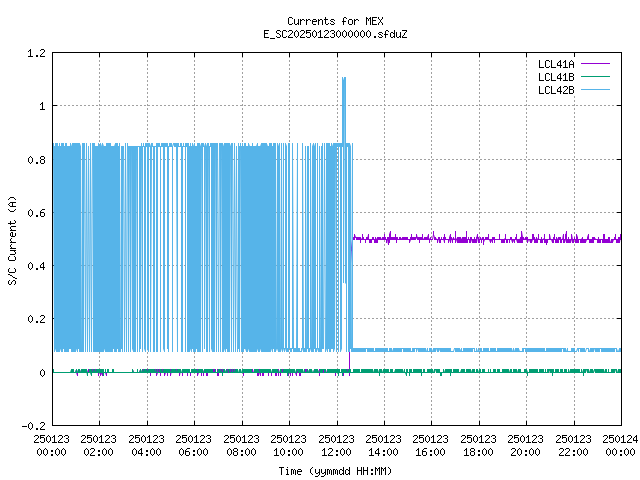Click the x-axis tick 250123 18:00
This screenshot has width=640, height=480.
[x=479, y=445]
